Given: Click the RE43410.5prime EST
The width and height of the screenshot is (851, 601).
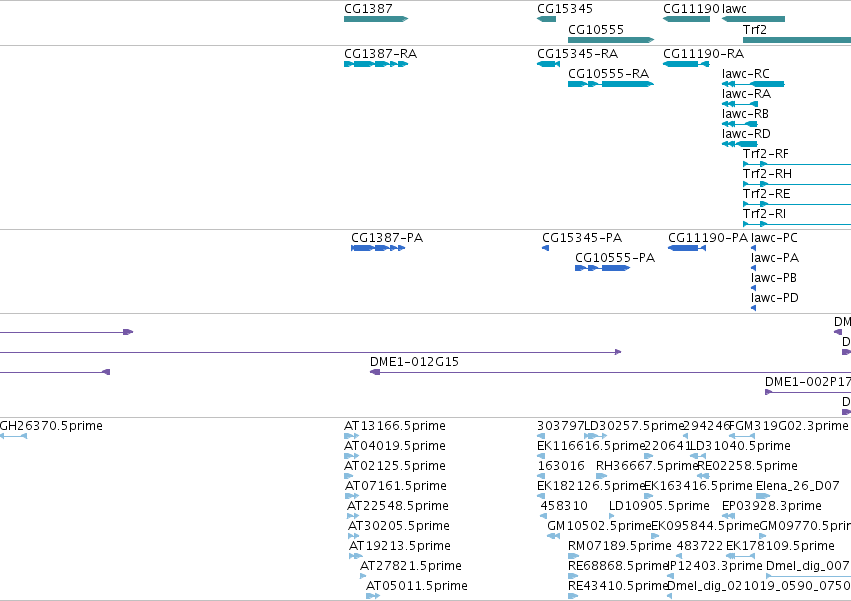Looking at the screenshot, I should tap(574, 596).
